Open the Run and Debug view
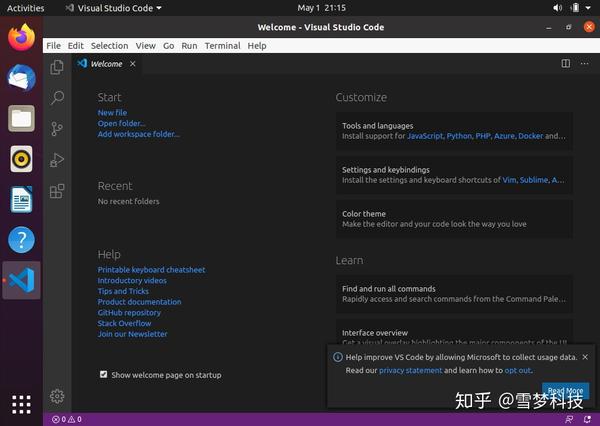This screenshot has width=600, height=426. (x=57, y=160)
